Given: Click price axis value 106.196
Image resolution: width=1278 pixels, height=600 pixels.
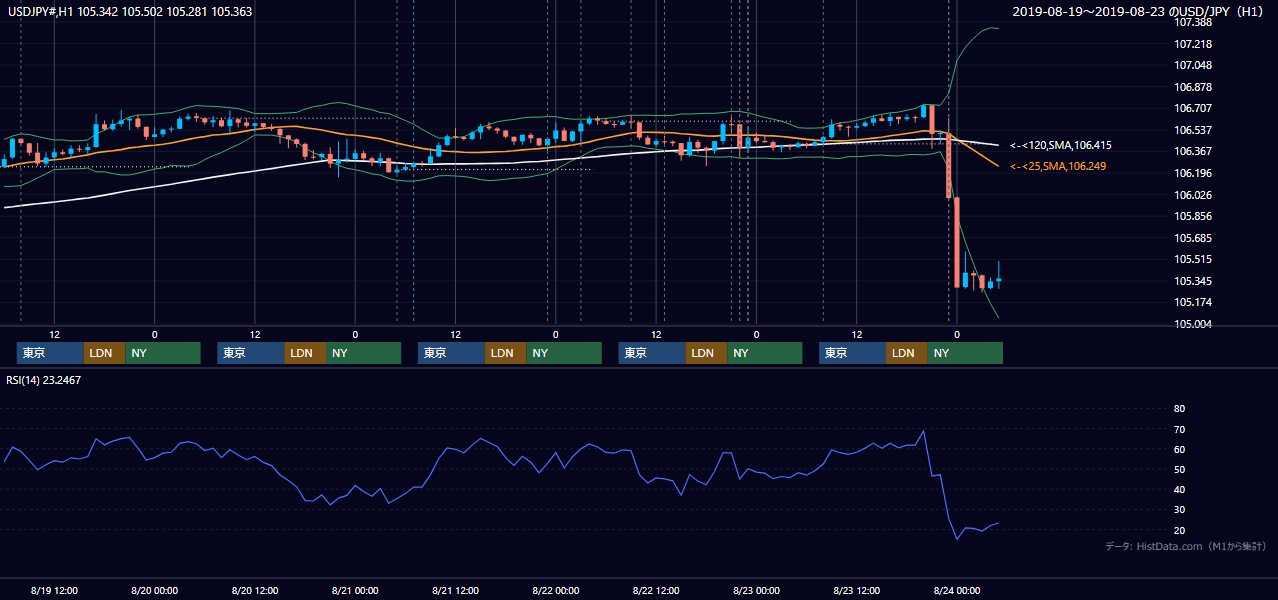Looking at the screenshot, I should click(1193, 173).
